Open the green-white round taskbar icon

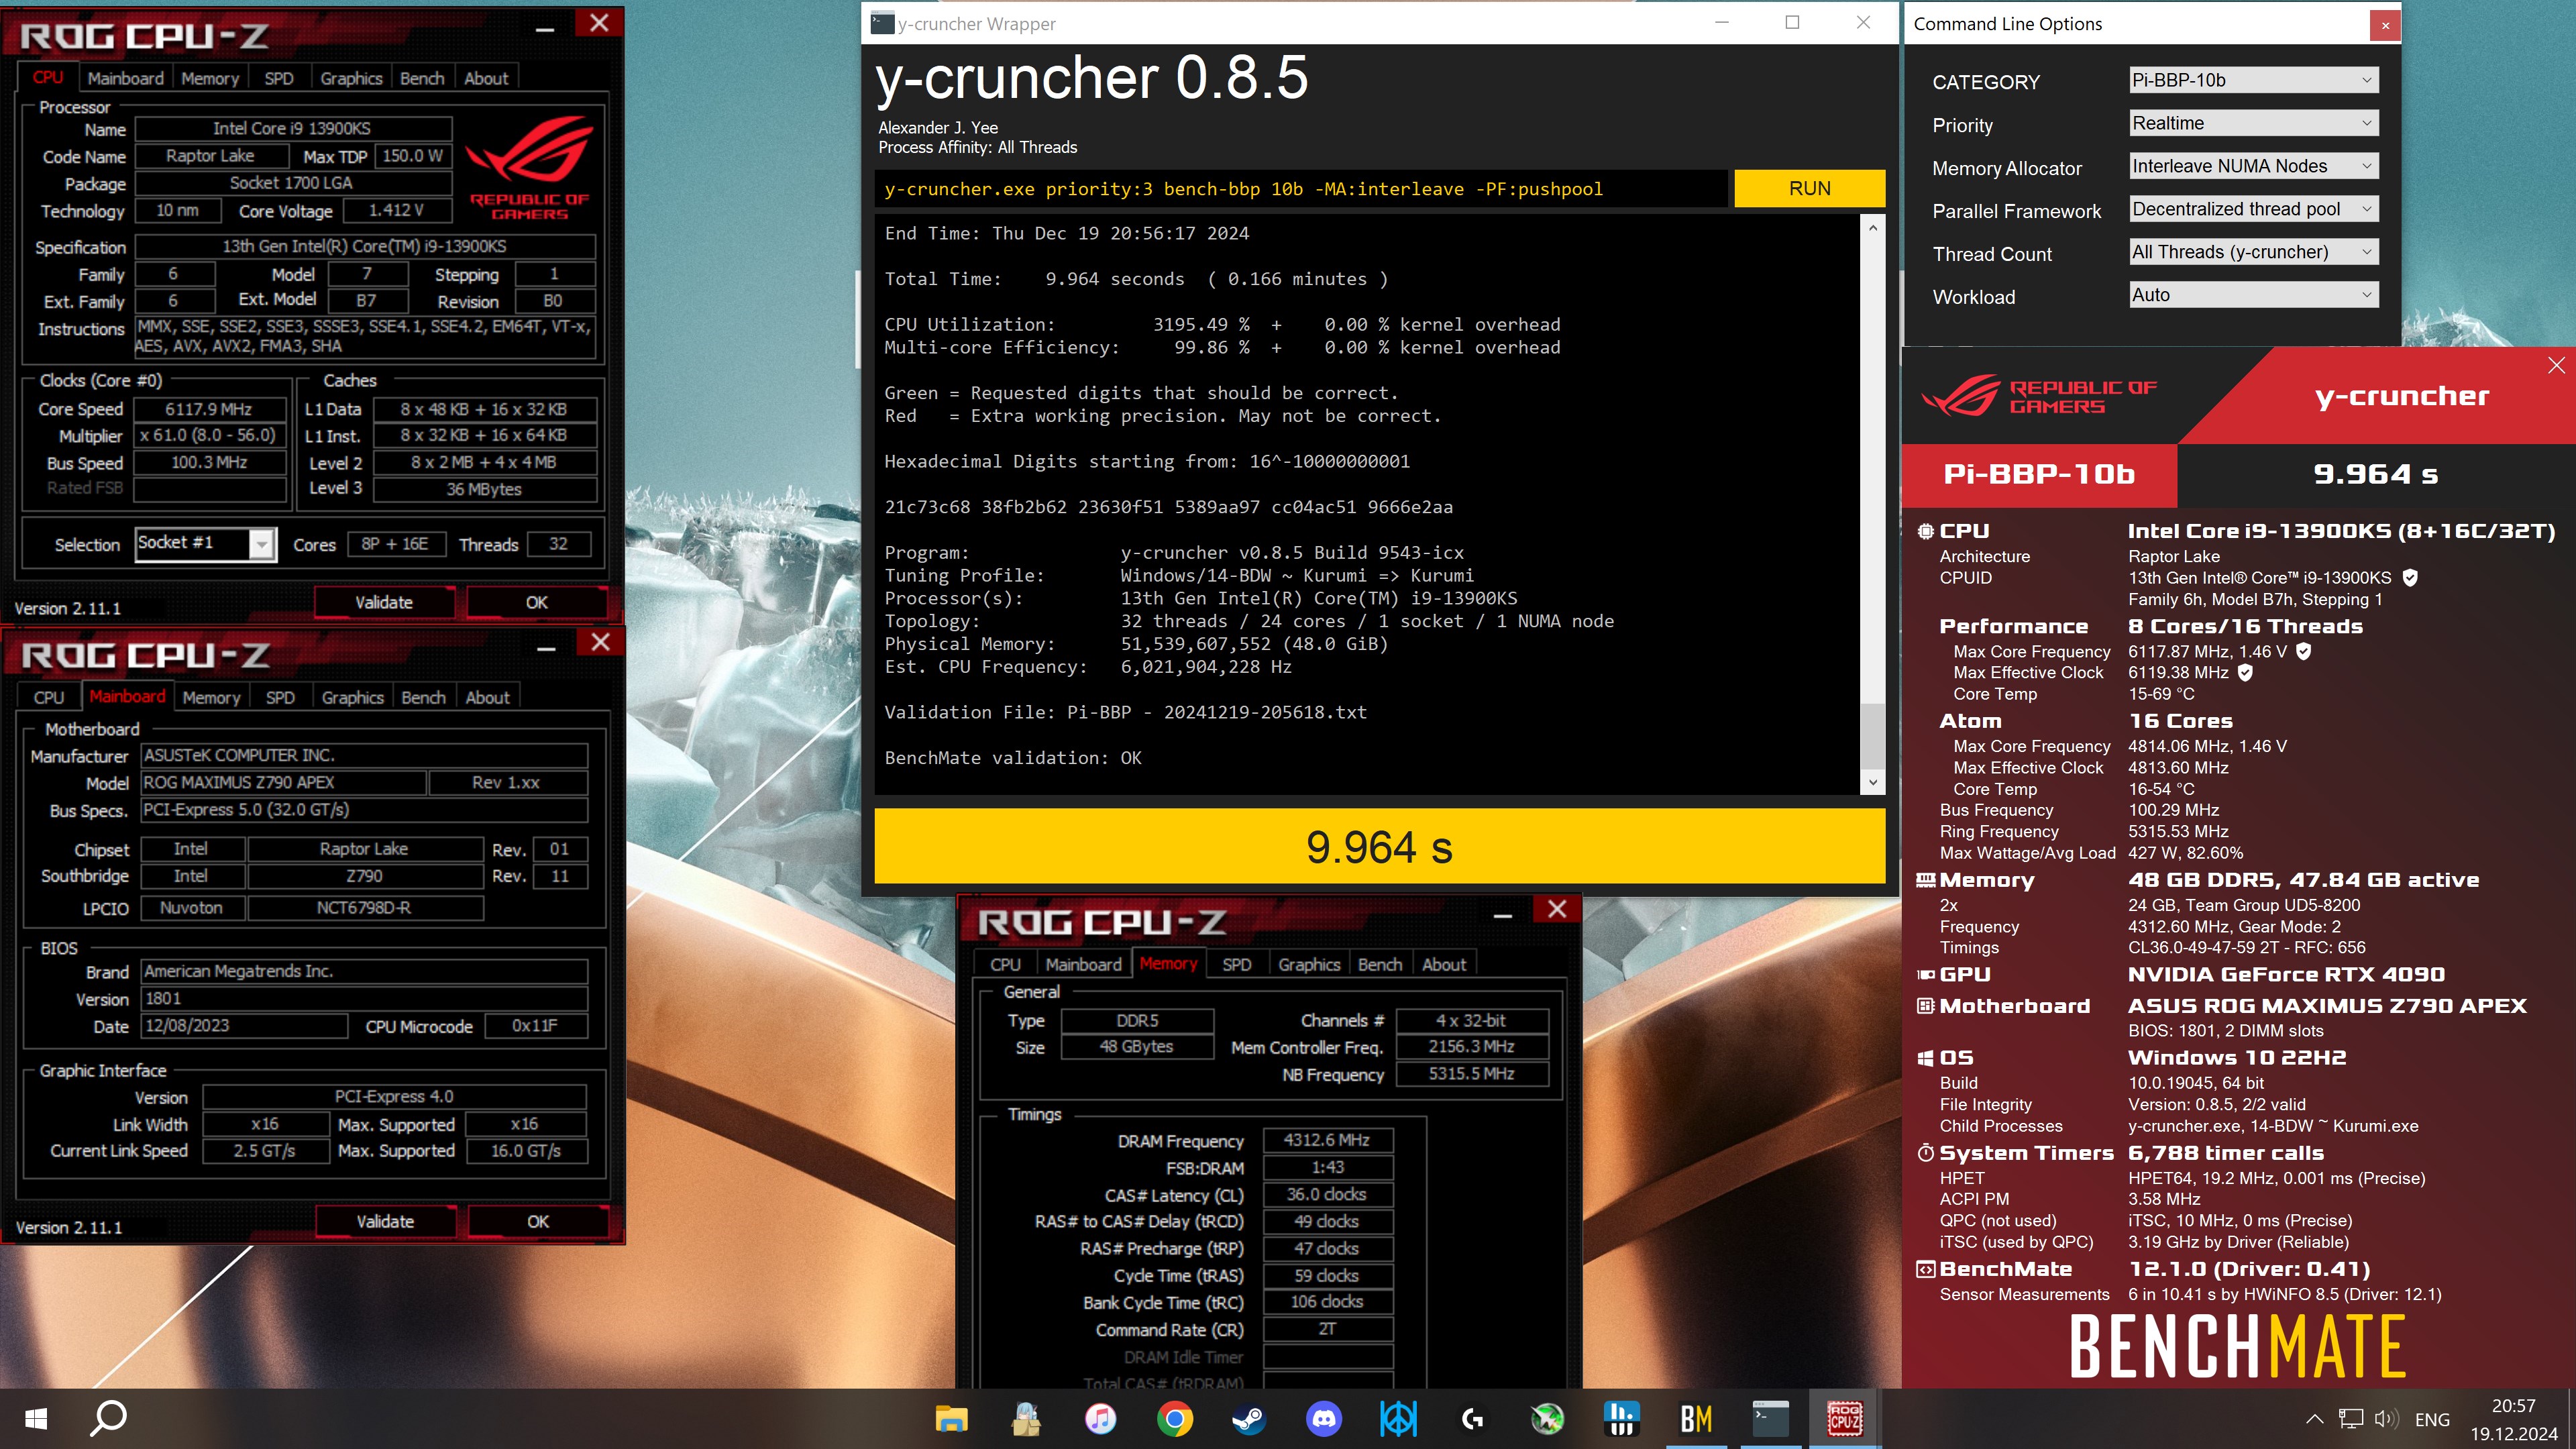(x=1547, y=1418)
